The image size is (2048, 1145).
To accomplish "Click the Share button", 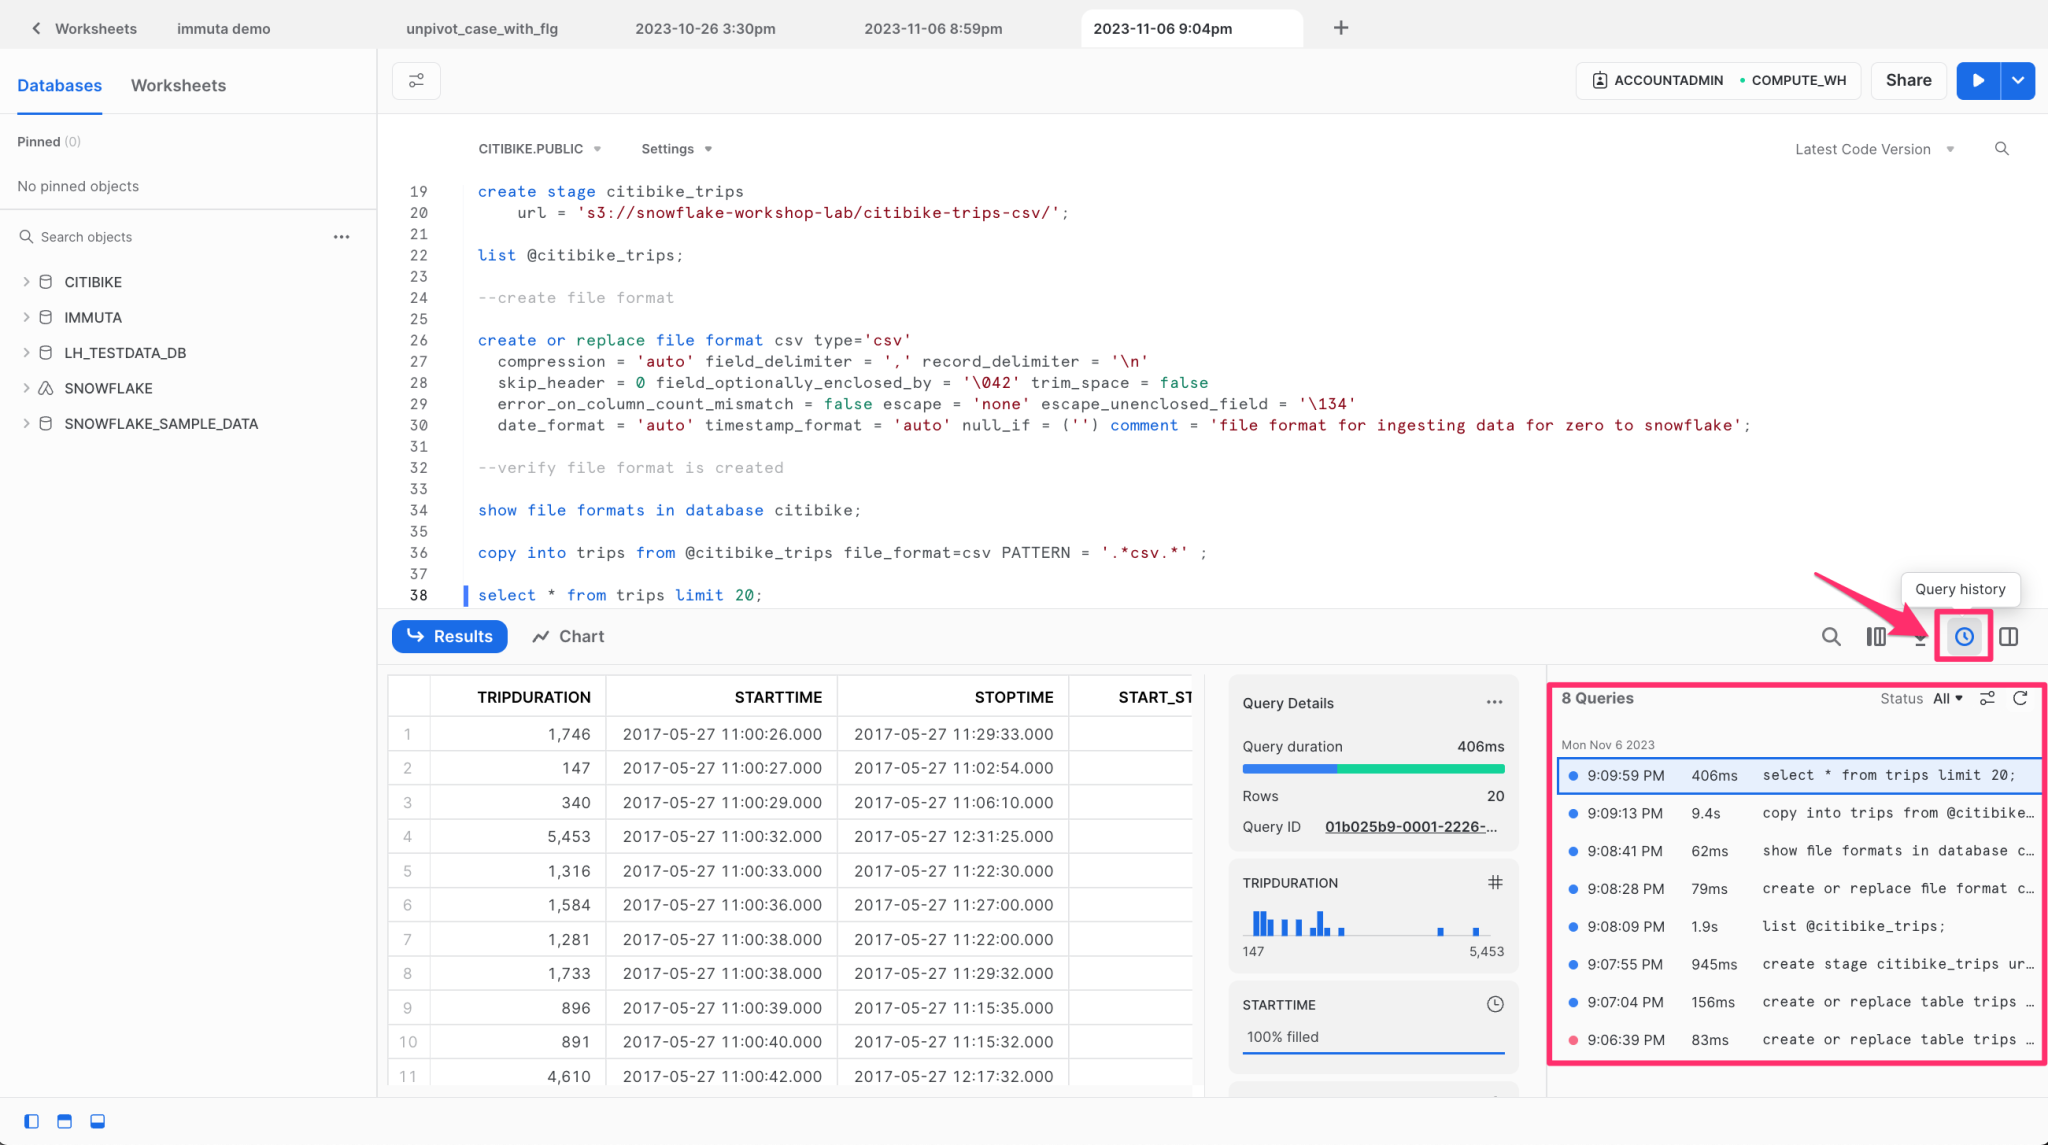I will [1906, 80].
